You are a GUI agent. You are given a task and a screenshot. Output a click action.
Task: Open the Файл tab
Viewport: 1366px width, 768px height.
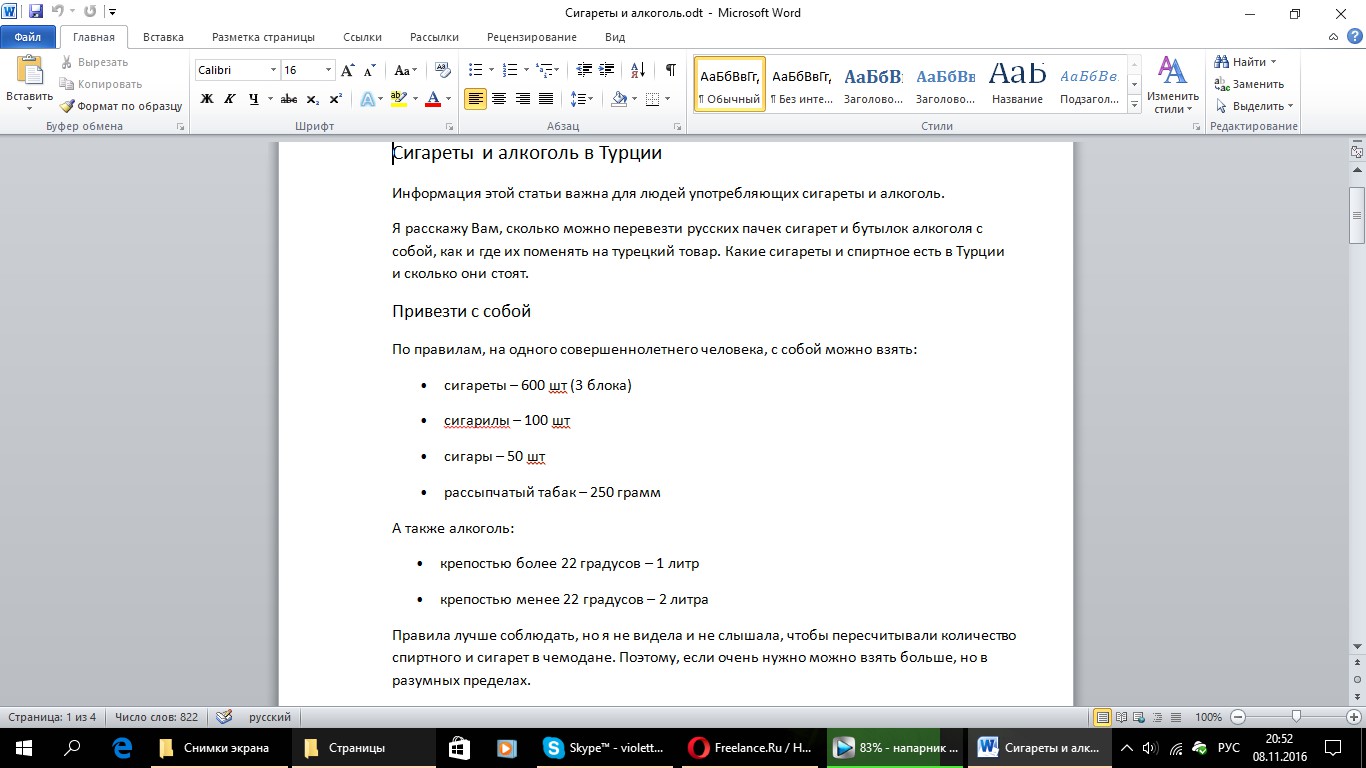[x=28, y=37]
